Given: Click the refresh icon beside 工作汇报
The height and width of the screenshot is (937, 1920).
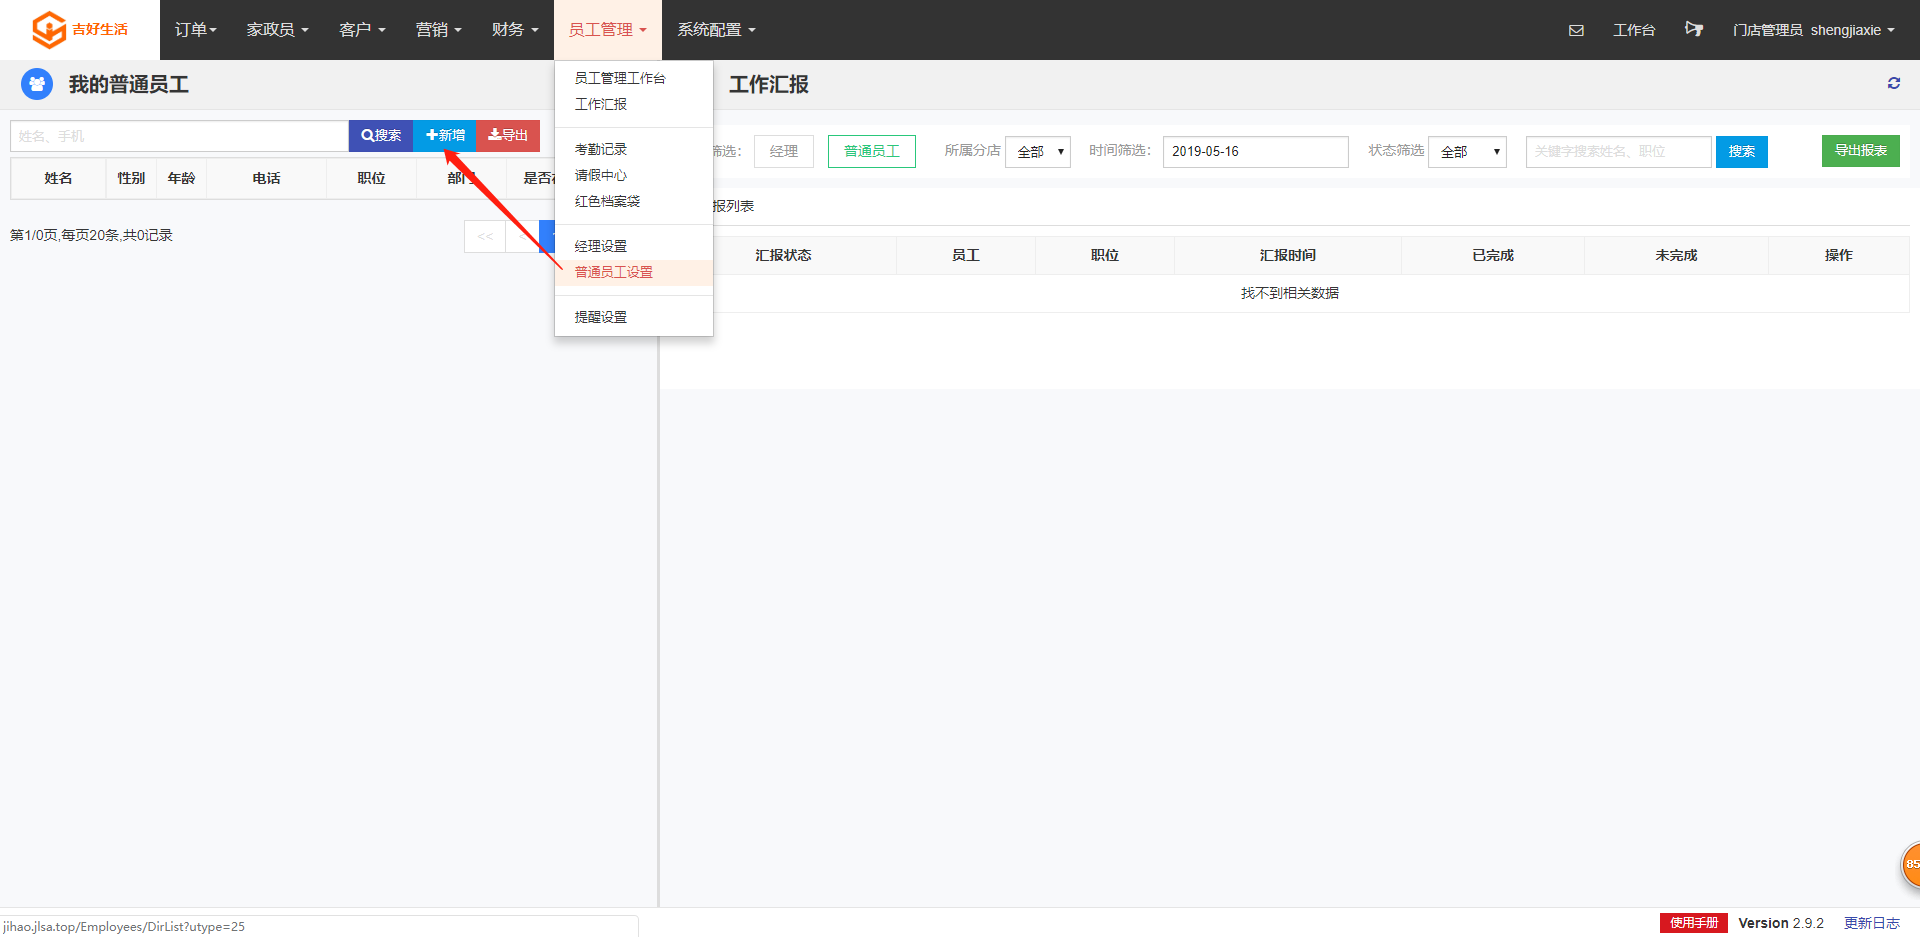Looking at the screenshot, I should coord(1894,83).
